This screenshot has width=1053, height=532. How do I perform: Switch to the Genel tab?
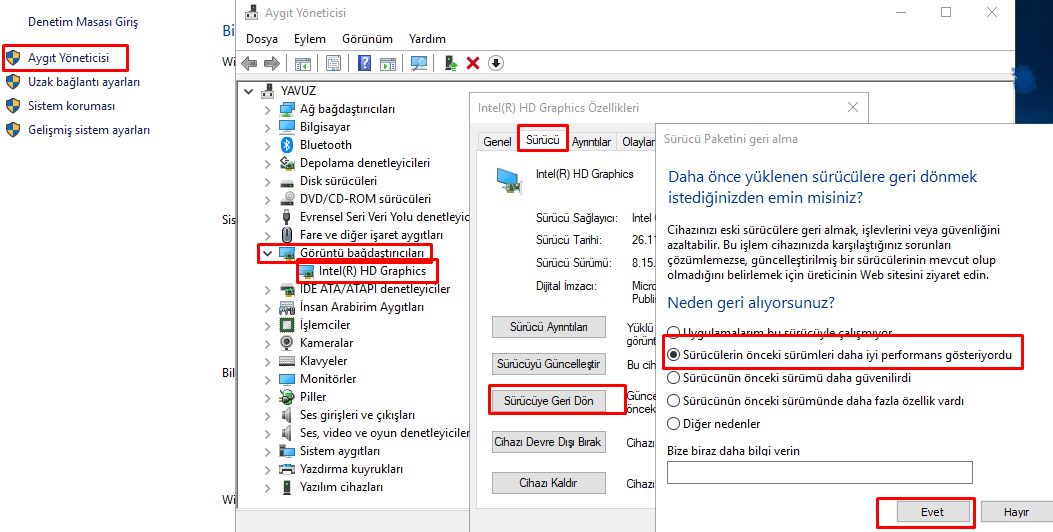point(497,142)
